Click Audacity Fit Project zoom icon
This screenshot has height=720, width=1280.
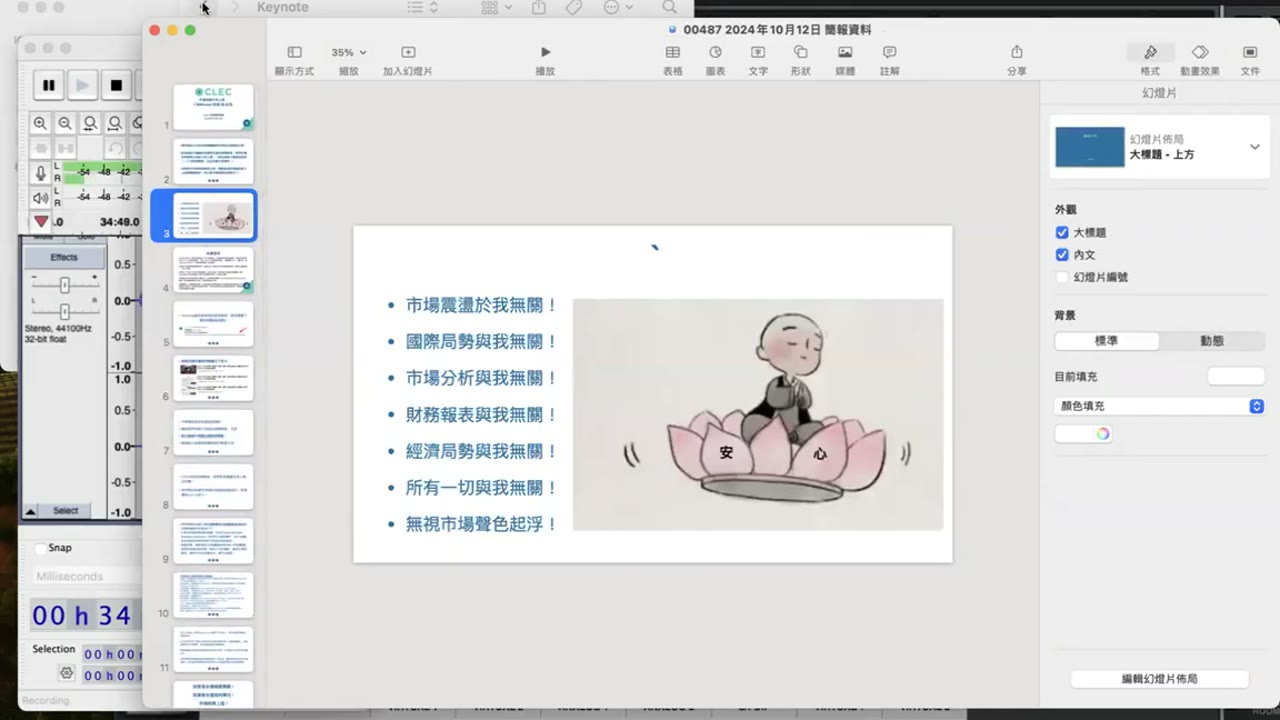coord(115,123)
